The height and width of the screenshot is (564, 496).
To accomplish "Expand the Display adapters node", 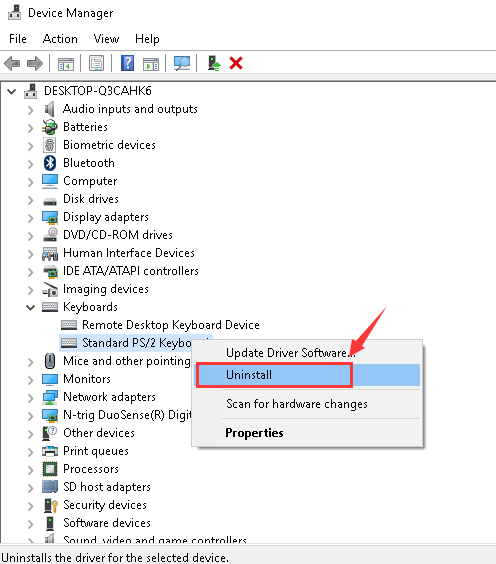I will 31,217.
